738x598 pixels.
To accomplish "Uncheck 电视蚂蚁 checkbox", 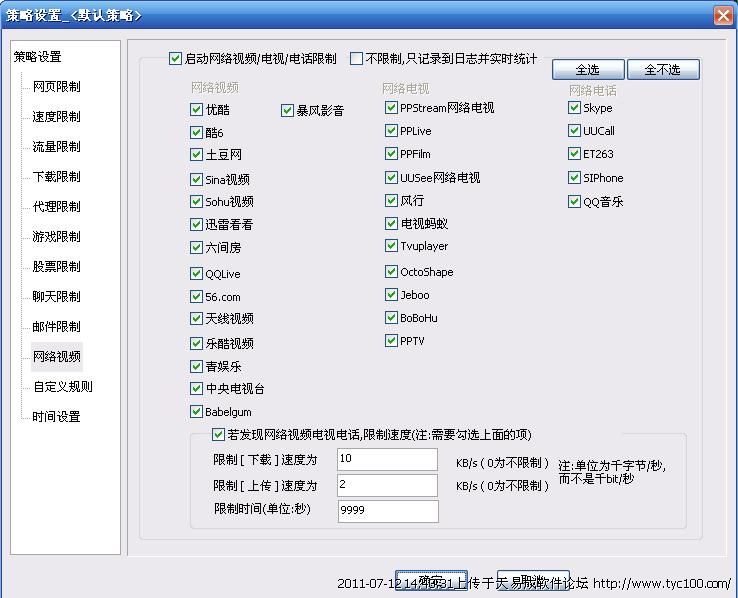I will (x=391, y=223).
